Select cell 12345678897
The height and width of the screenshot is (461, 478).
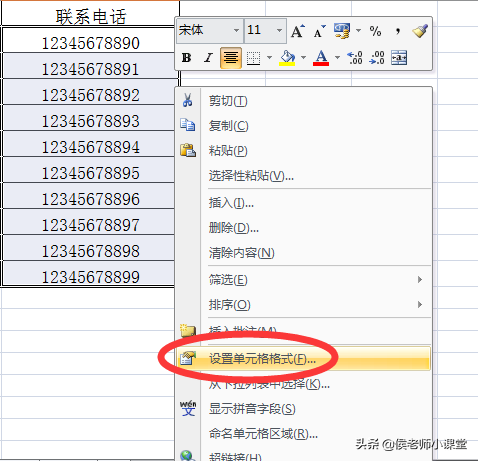click(x=89, y=222)
